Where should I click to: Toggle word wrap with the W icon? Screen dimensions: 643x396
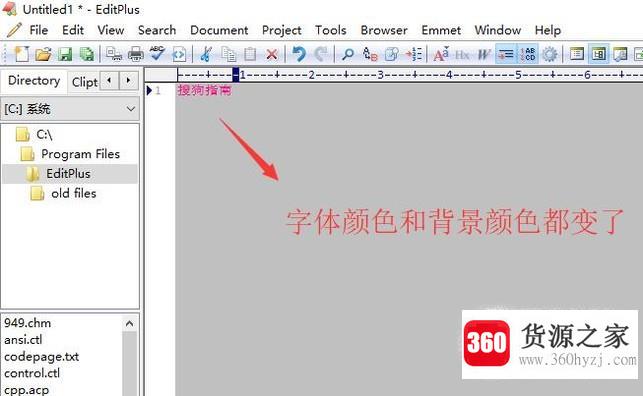tap(484, 54)
